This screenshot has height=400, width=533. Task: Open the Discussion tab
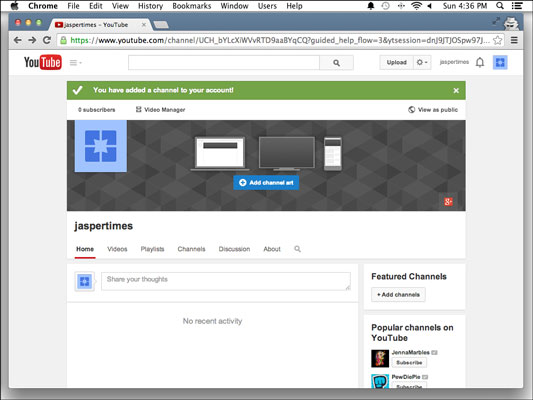[x=234, y=249]
